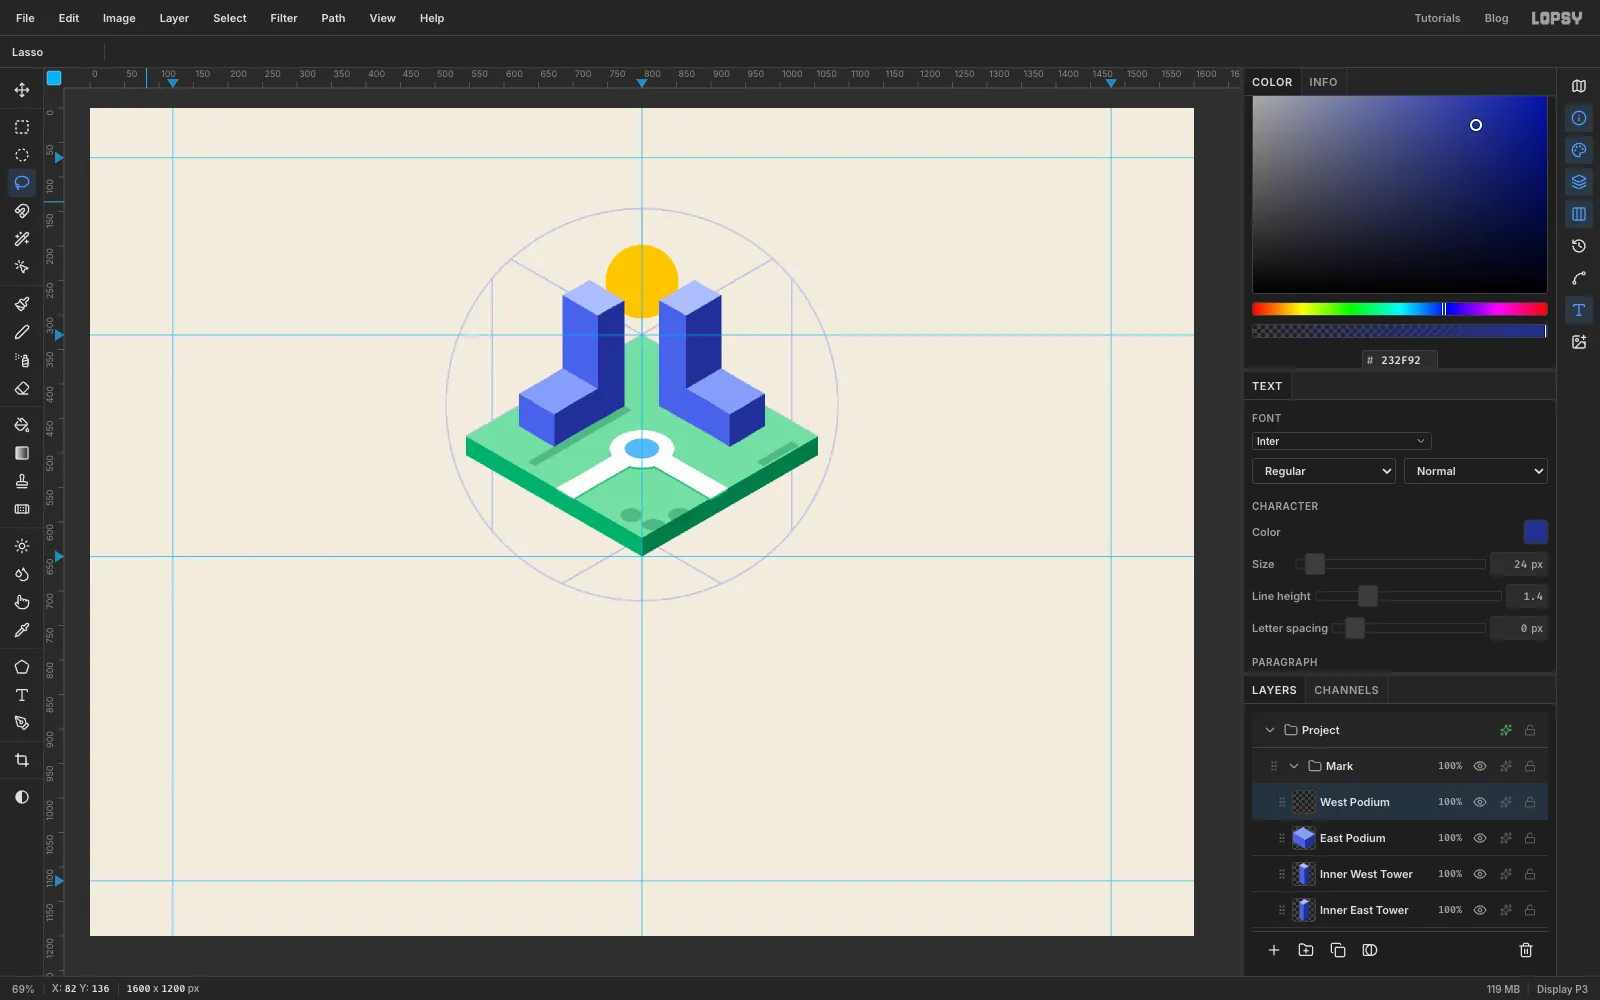
Task: Delete layer with trash icon
Action: click(x=1526, y=950)
